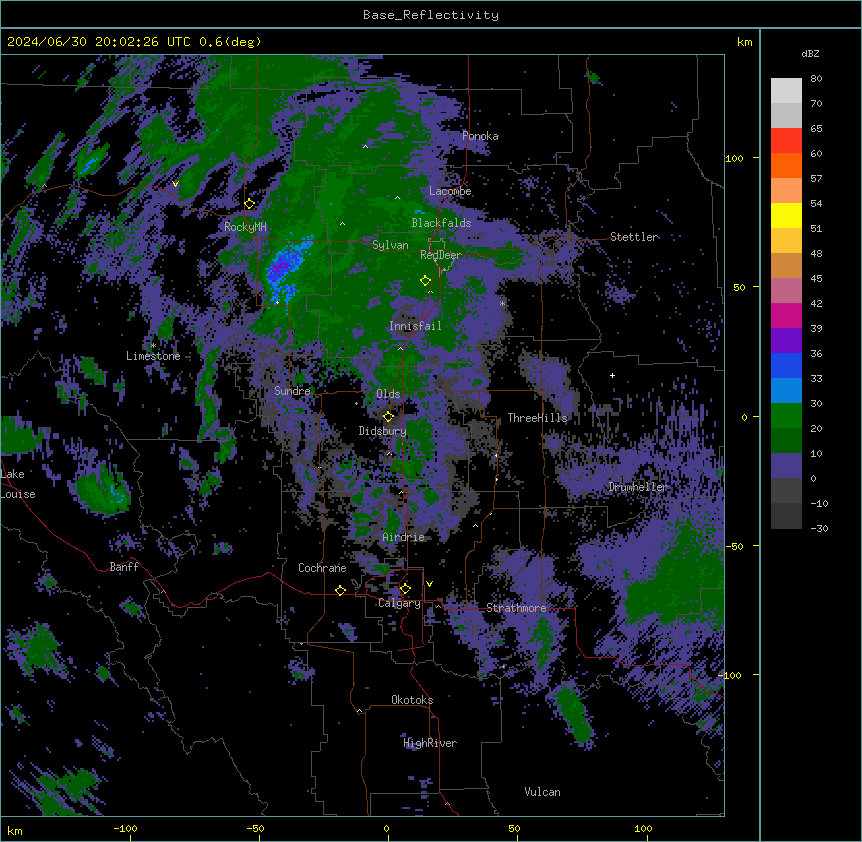Click the Drumheller city label

coord(638,487)
